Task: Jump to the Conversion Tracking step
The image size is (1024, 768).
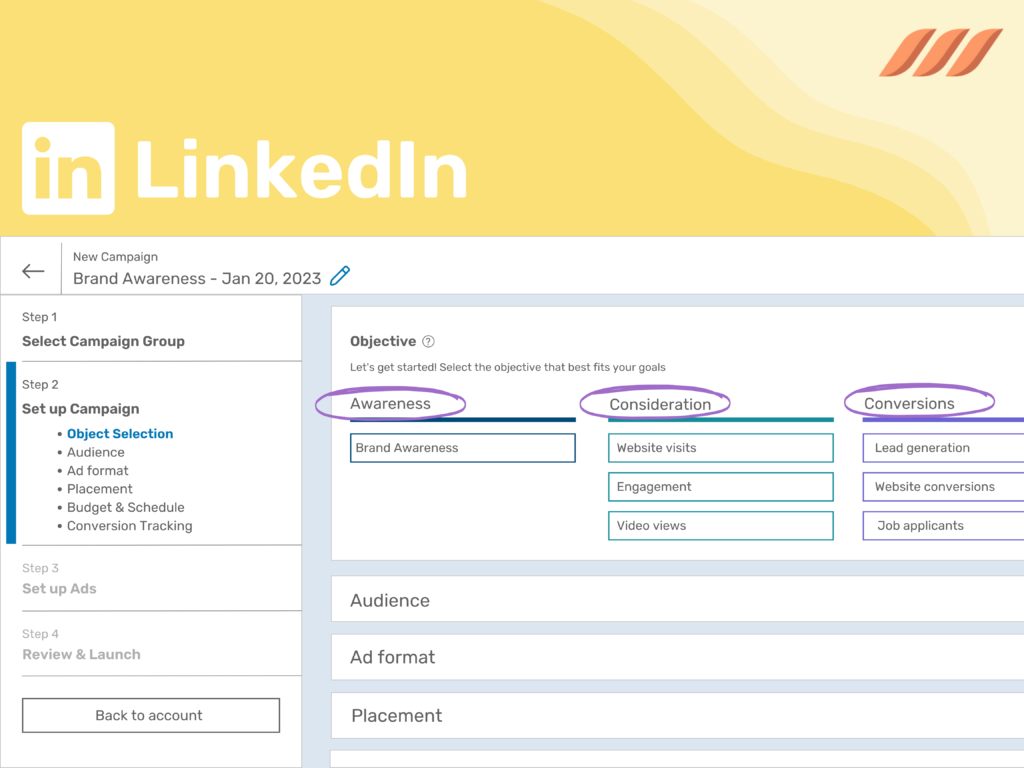Action: click(130, 525)
